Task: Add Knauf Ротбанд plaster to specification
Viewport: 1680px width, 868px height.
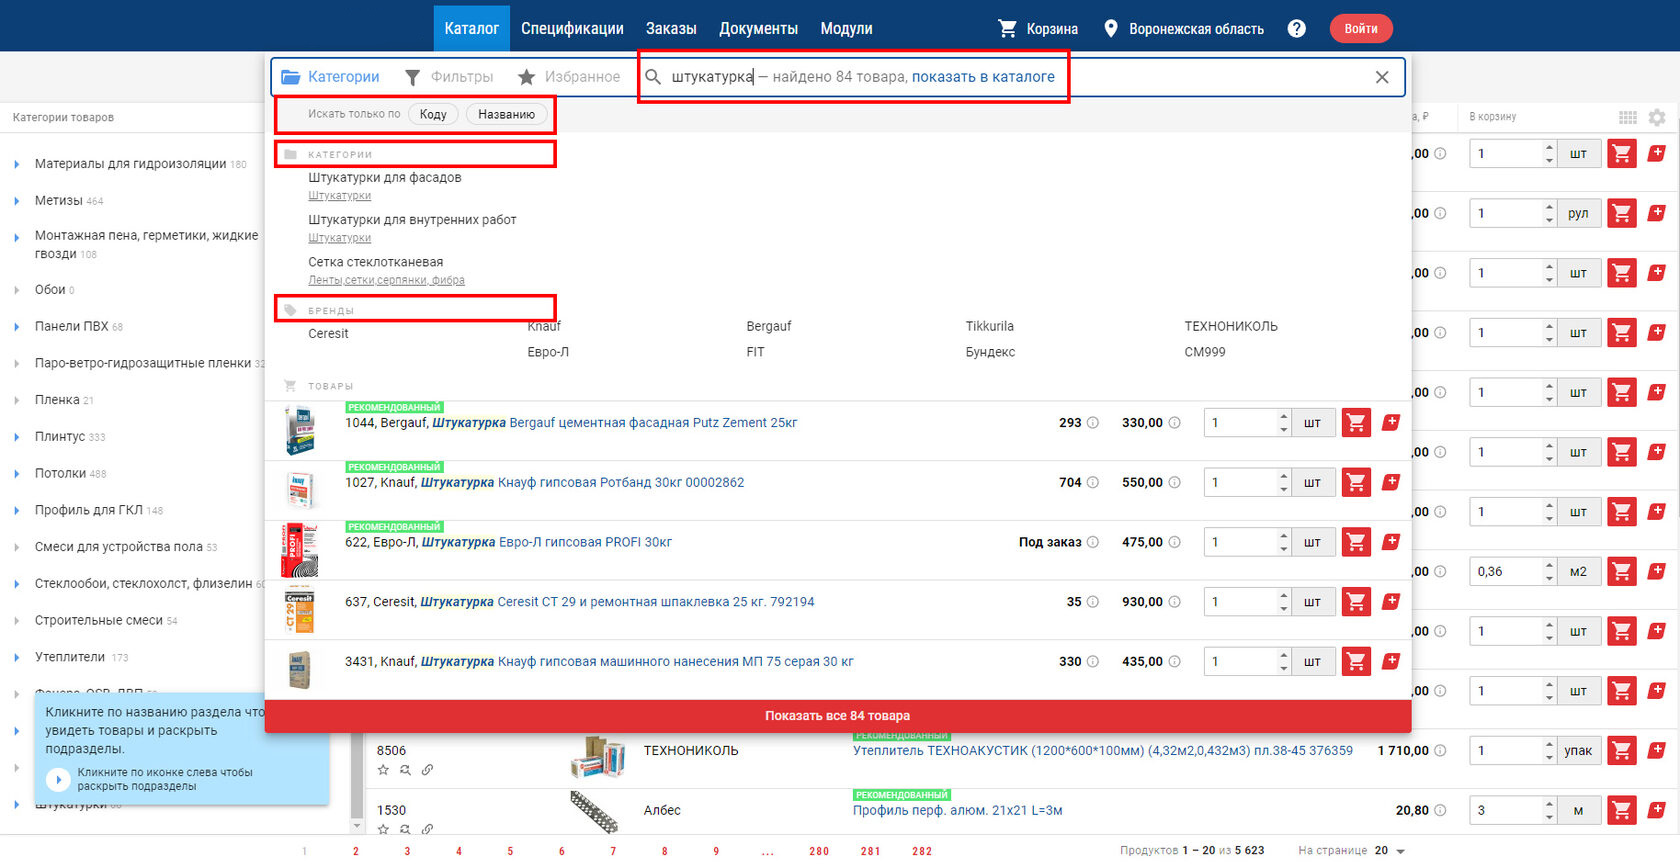Action: tap(1391, 482)
